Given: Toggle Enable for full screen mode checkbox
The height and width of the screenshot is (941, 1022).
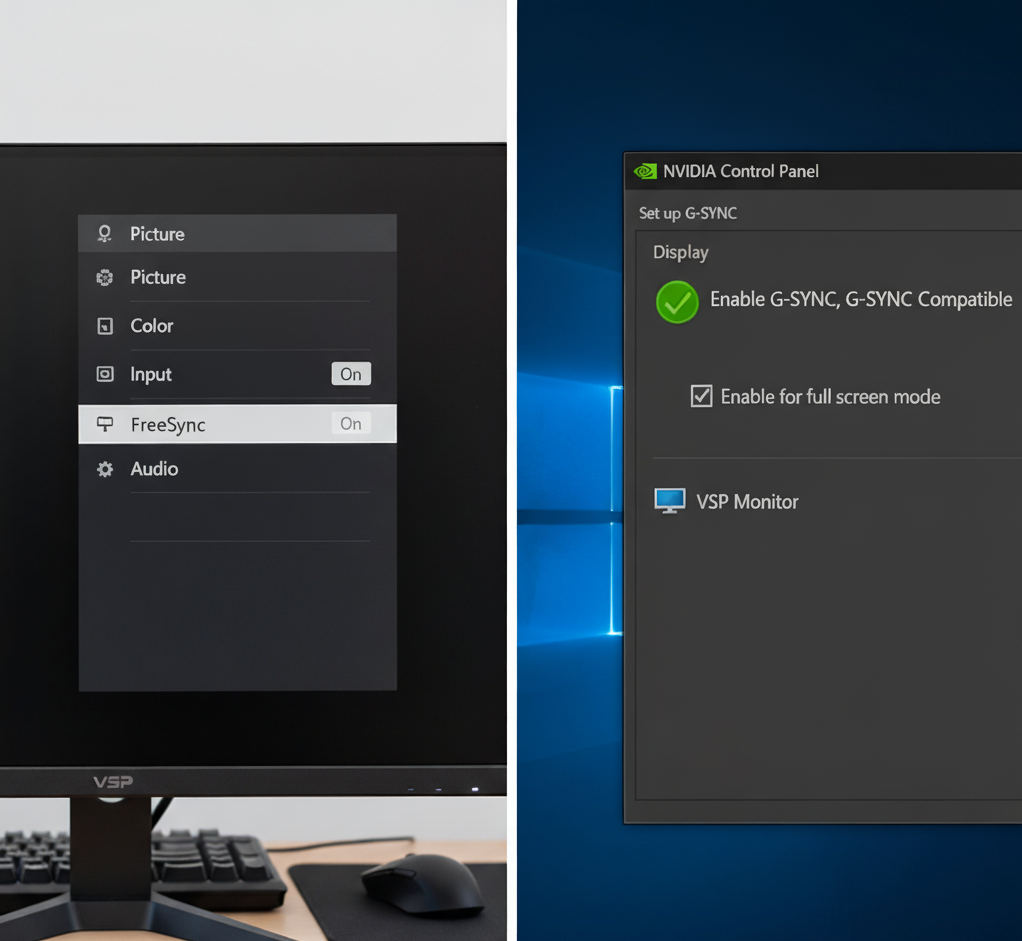Looking at the screenshot, I should tap(702, 396).
